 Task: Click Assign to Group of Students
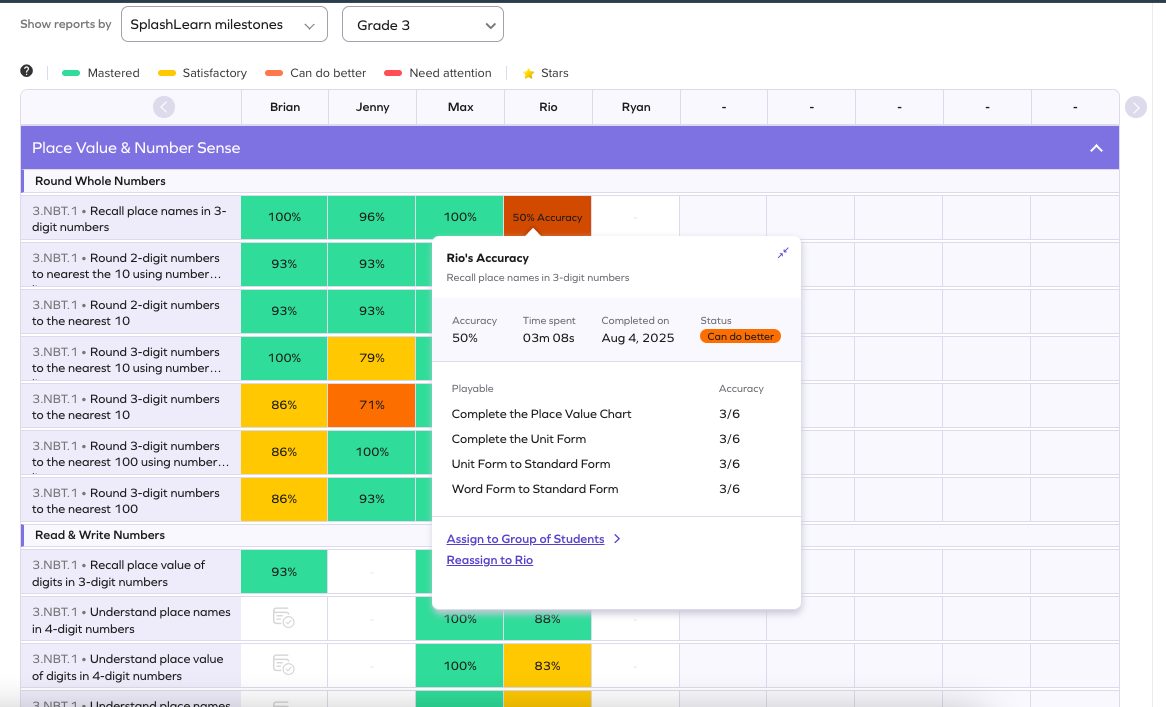(x=527, y=539)
